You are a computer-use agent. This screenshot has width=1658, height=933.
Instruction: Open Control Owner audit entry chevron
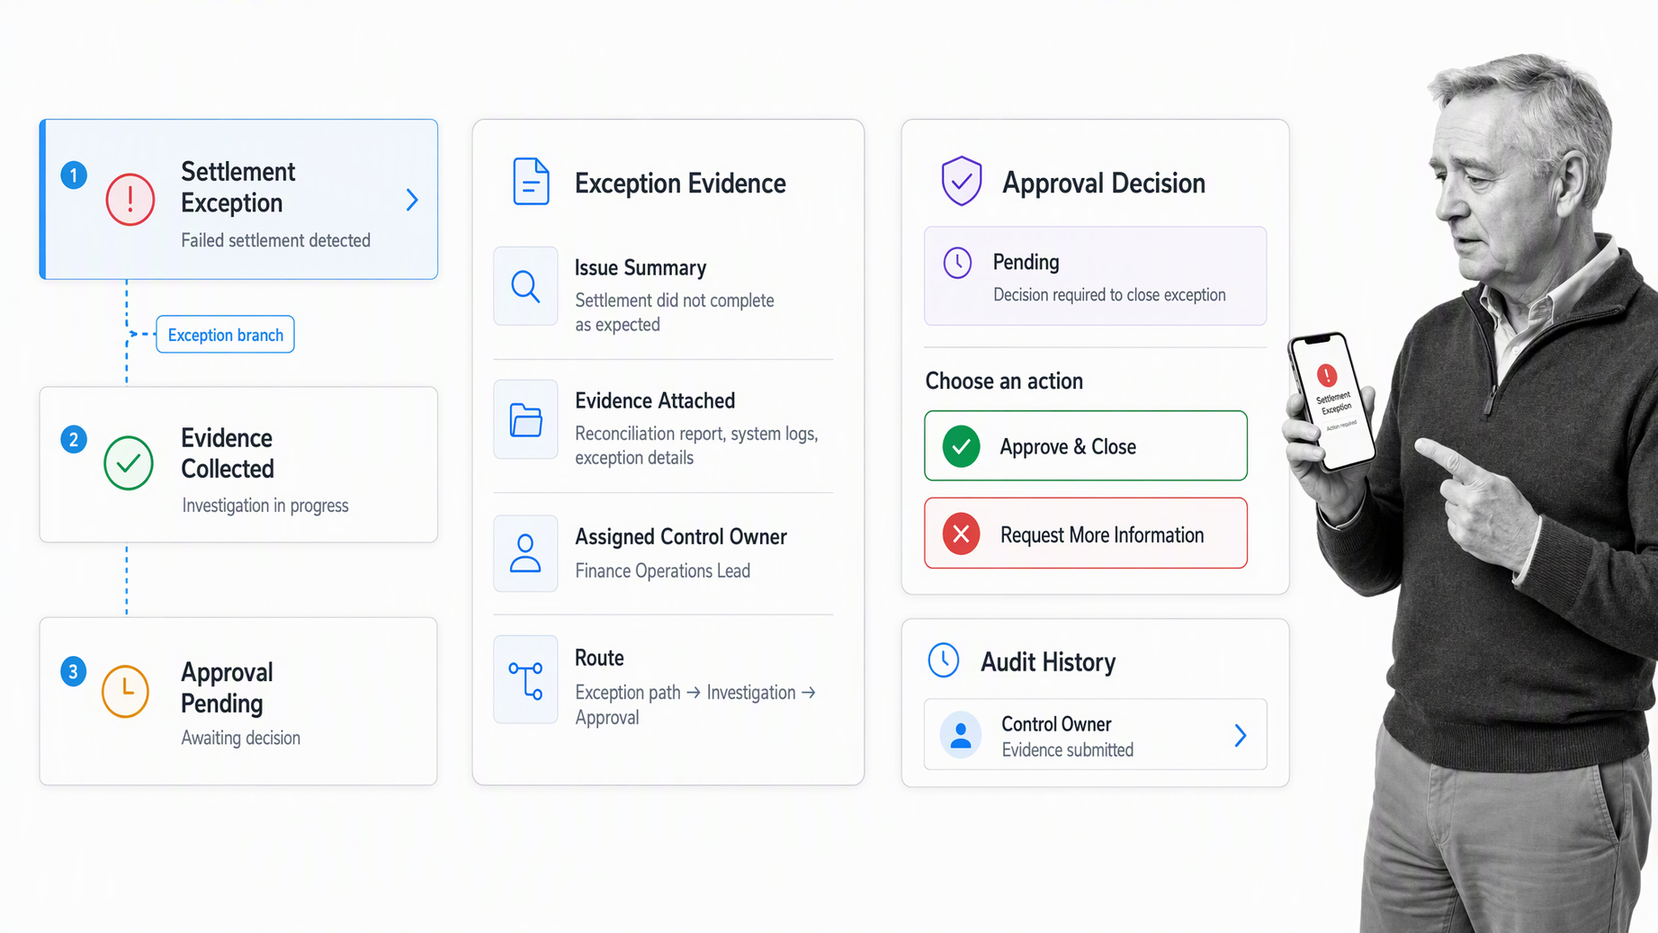(x=1240, y=736)
